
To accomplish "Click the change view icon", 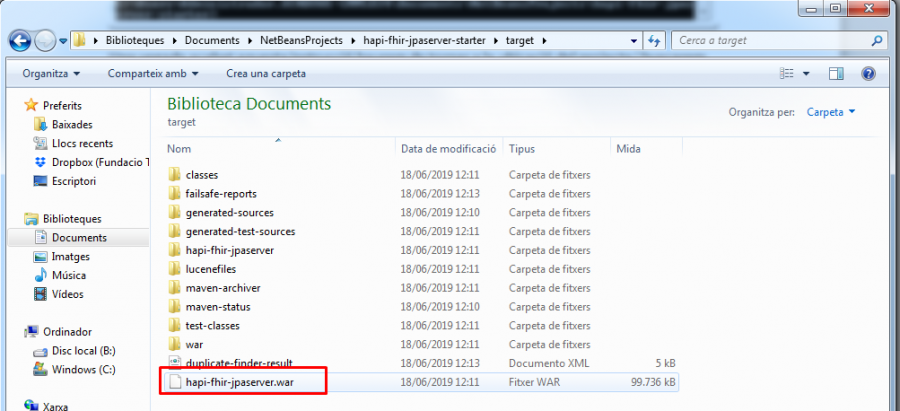I will coord(787,74).
